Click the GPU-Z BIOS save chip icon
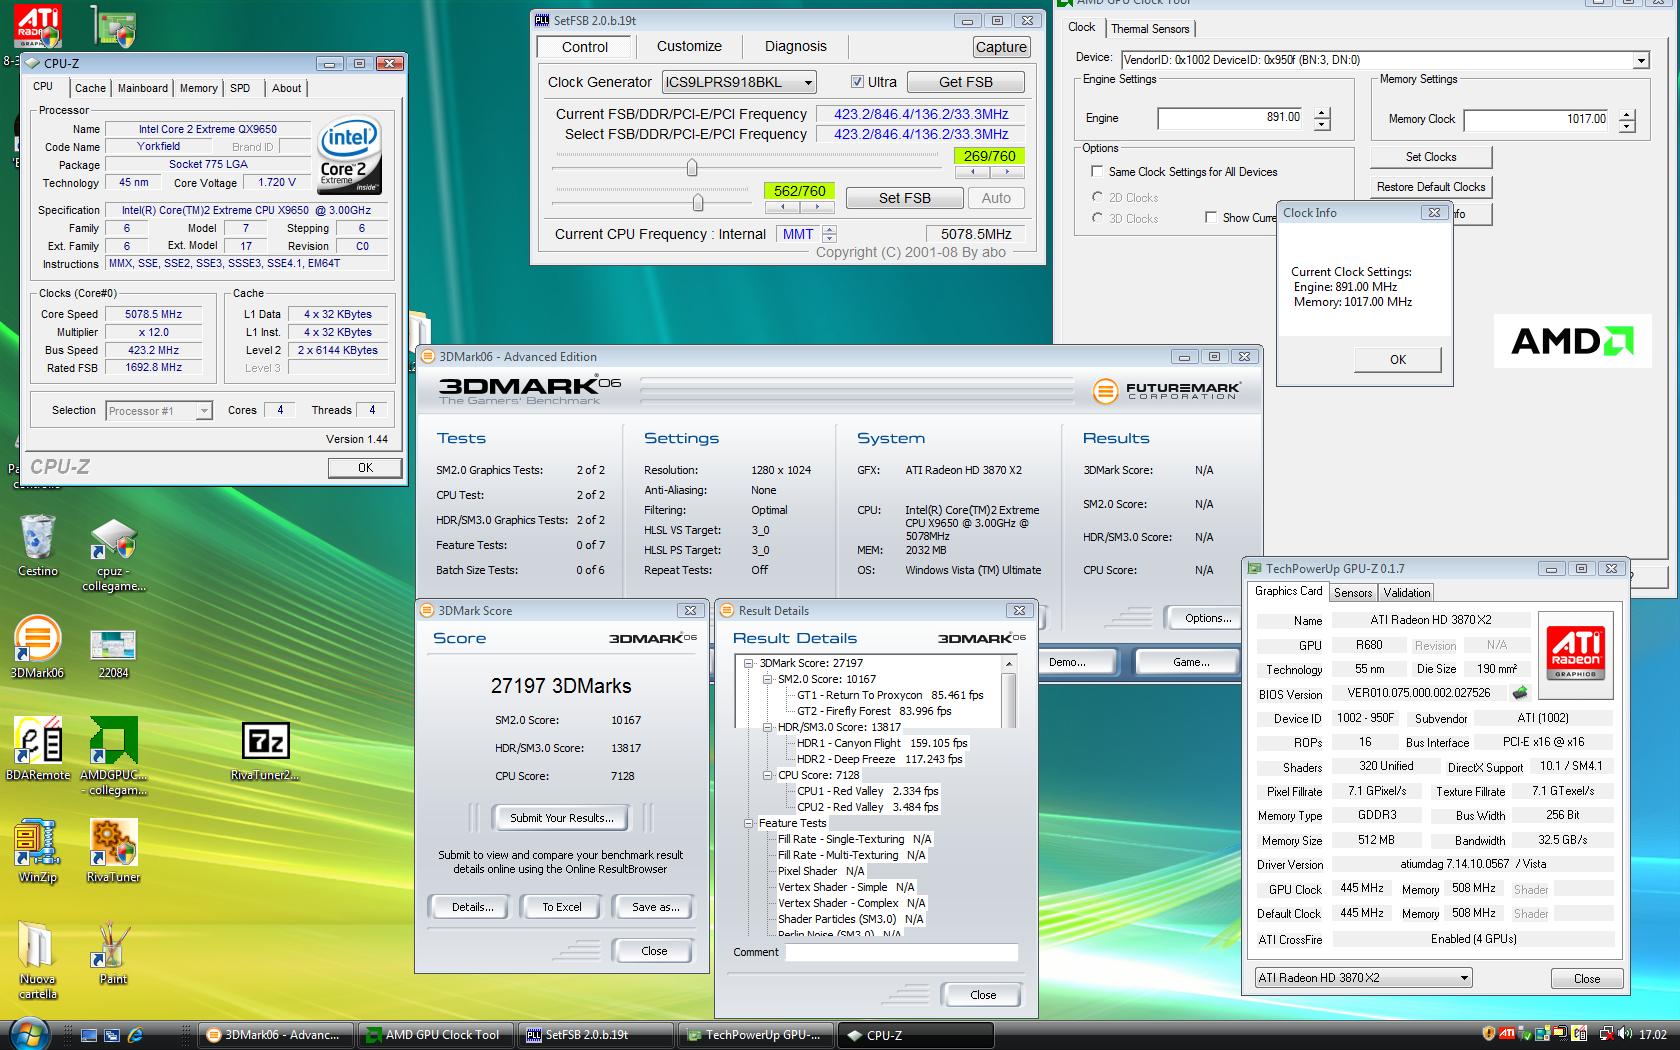The height and width of the screenshot is (1050, 1680). pyautogui.click(x=1520, y=692)
